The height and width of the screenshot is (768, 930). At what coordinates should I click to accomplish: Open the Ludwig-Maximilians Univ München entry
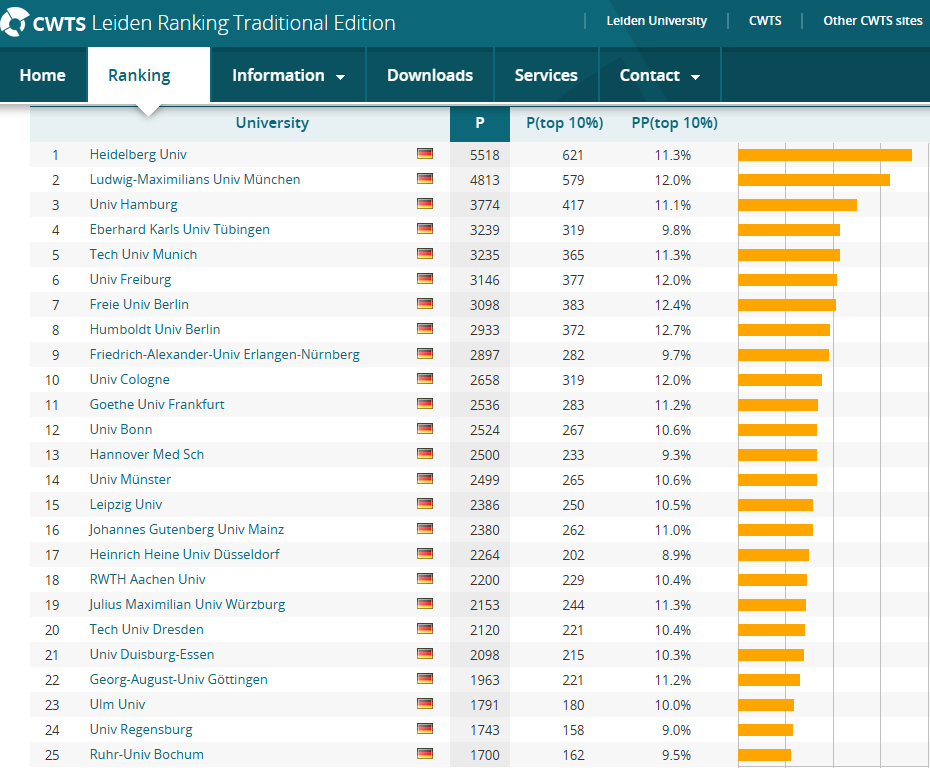195,179
